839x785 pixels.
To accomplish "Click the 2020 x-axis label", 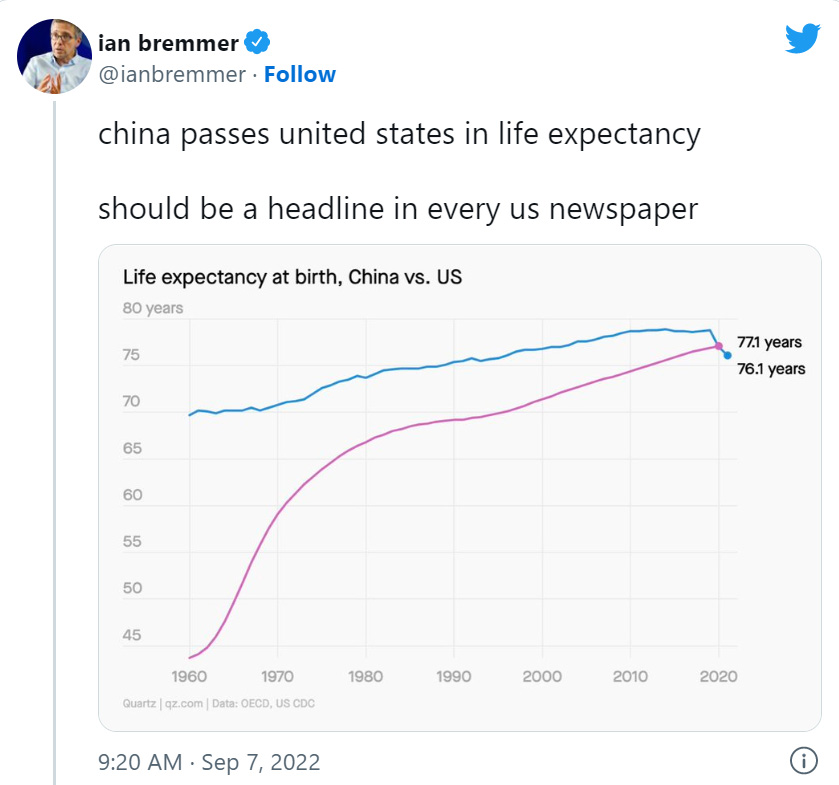I will point(719,676).
